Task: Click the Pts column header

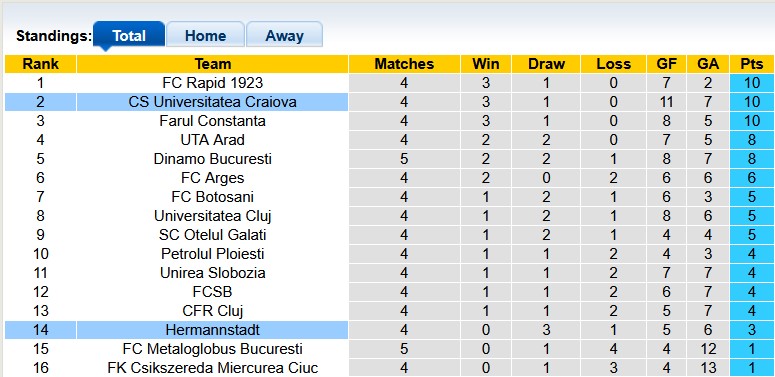Action: coord(751,64)
